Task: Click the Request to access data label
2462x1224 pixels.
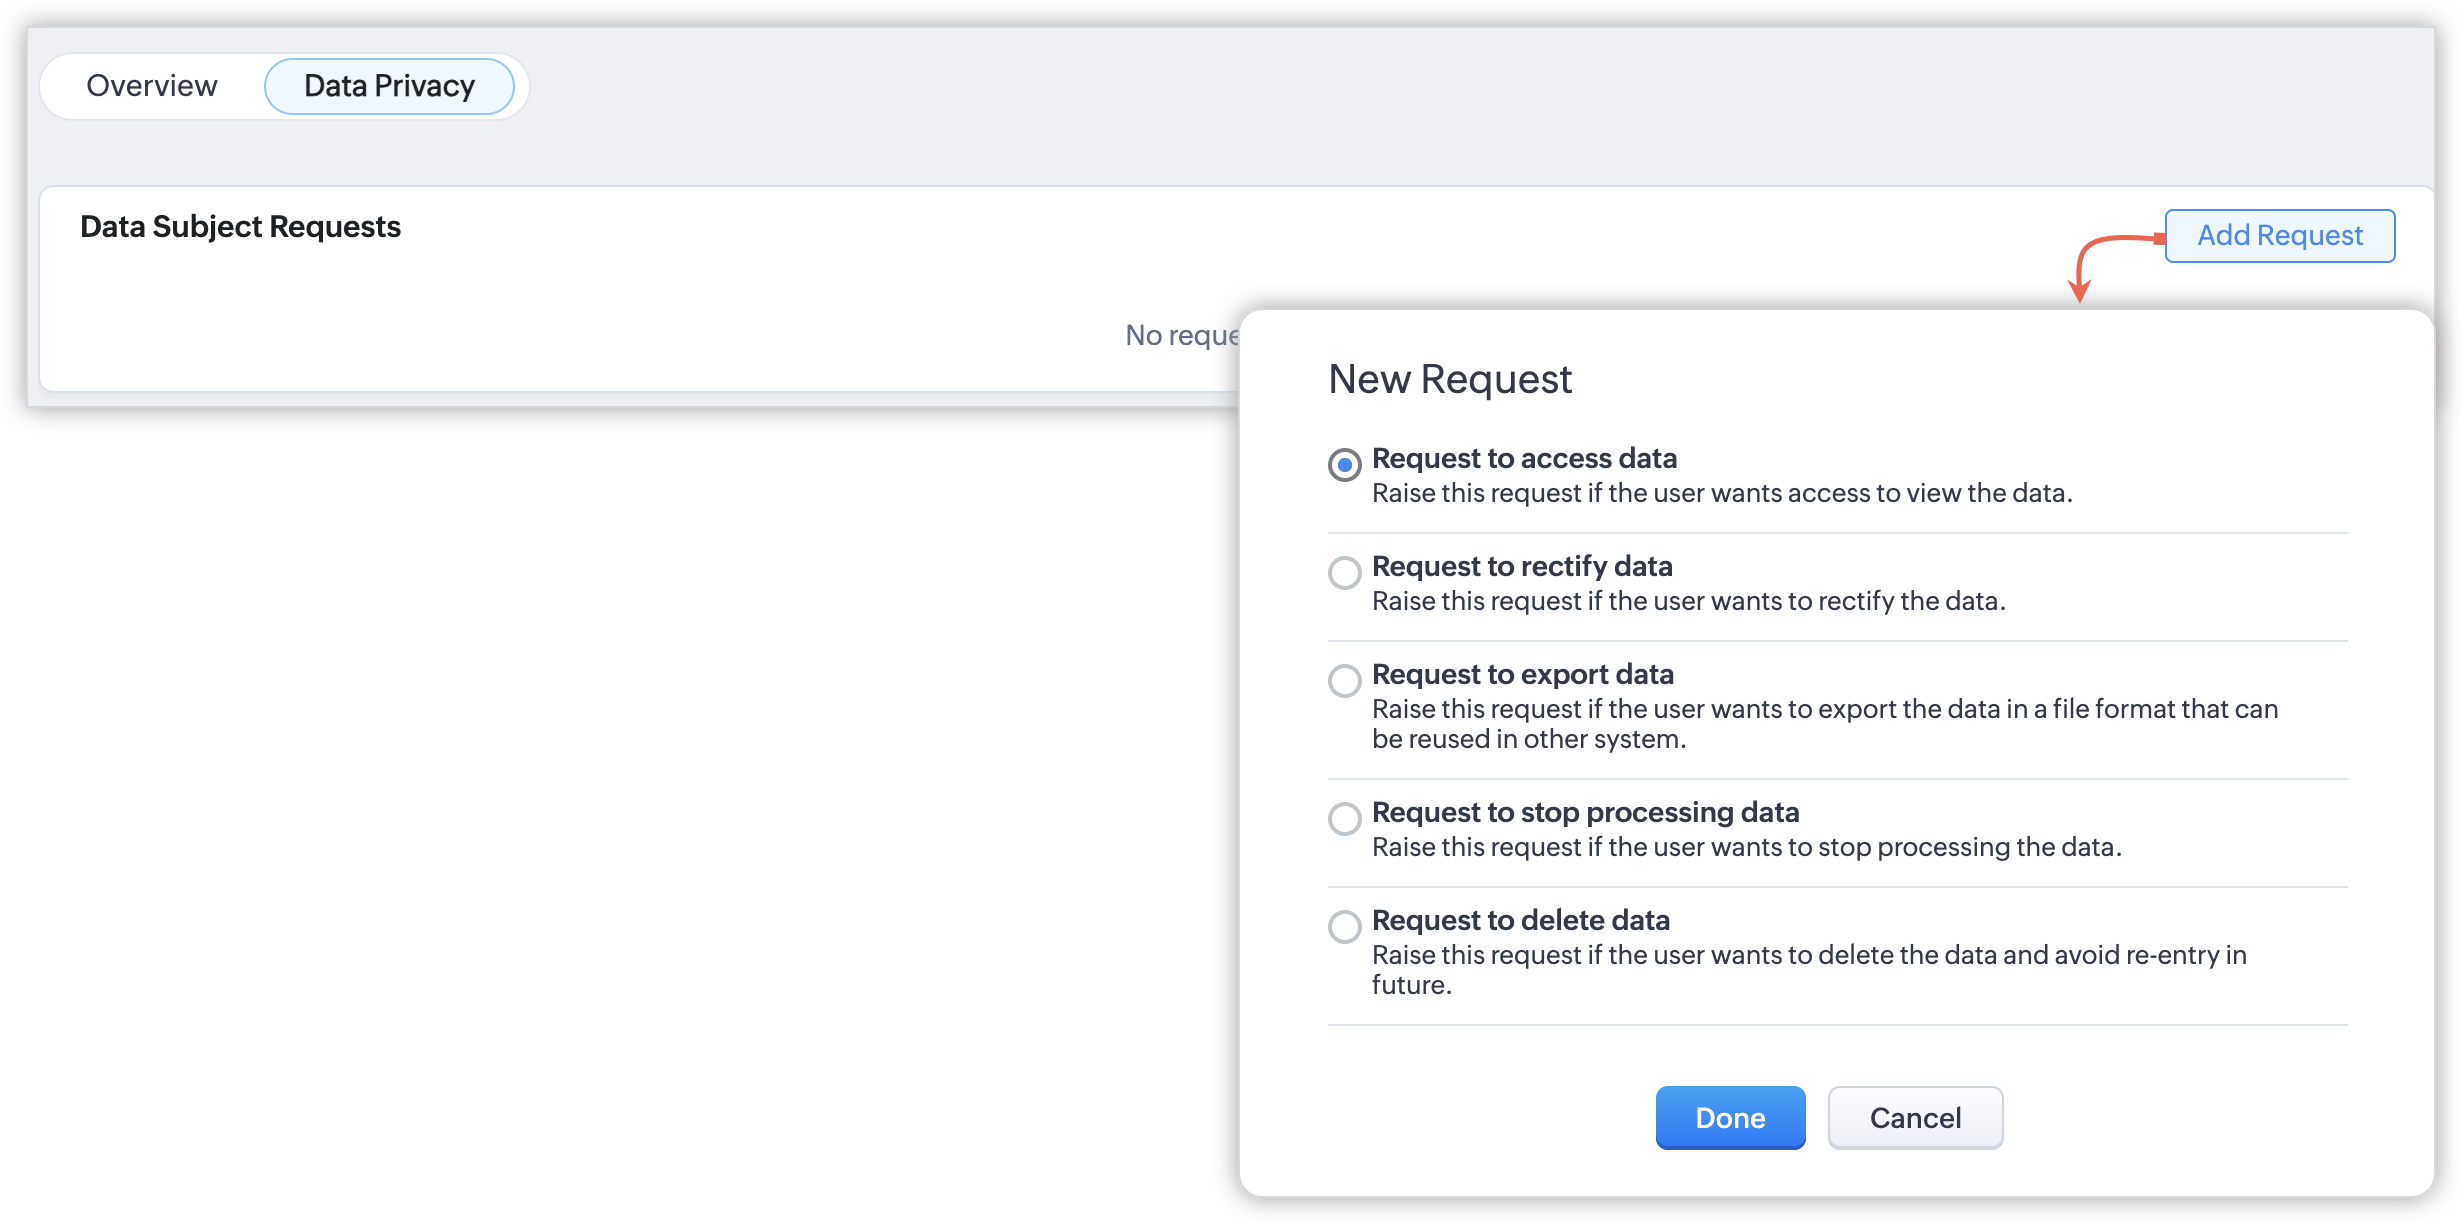Action: [x=1524, y=458]
